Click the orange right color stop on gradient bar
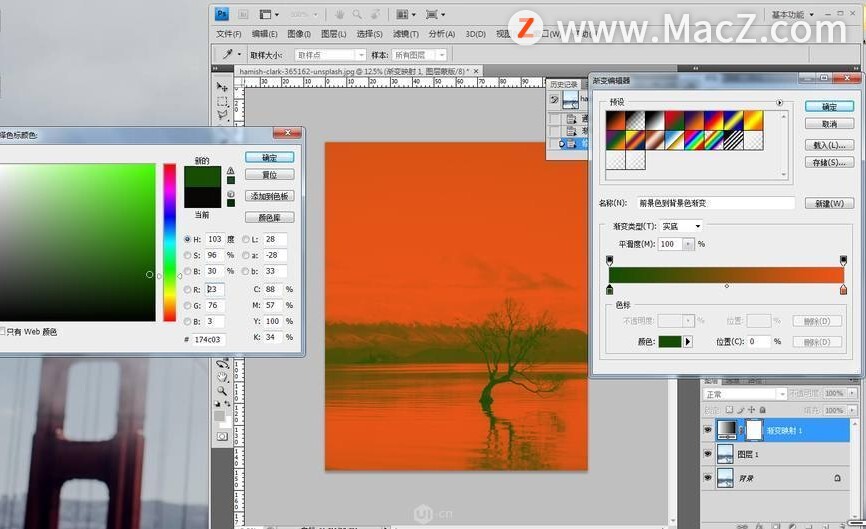866x529 pixels. 843,289
